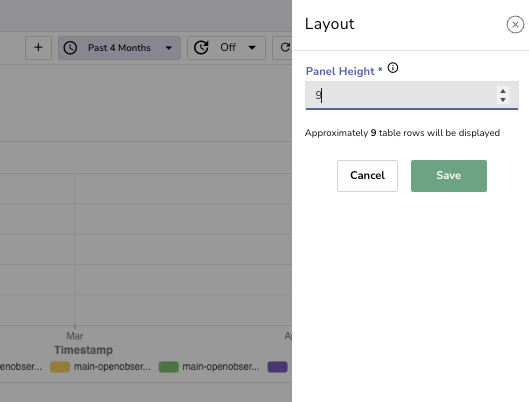
Task: Cancel the layout changes
Action: click(367, 176)
